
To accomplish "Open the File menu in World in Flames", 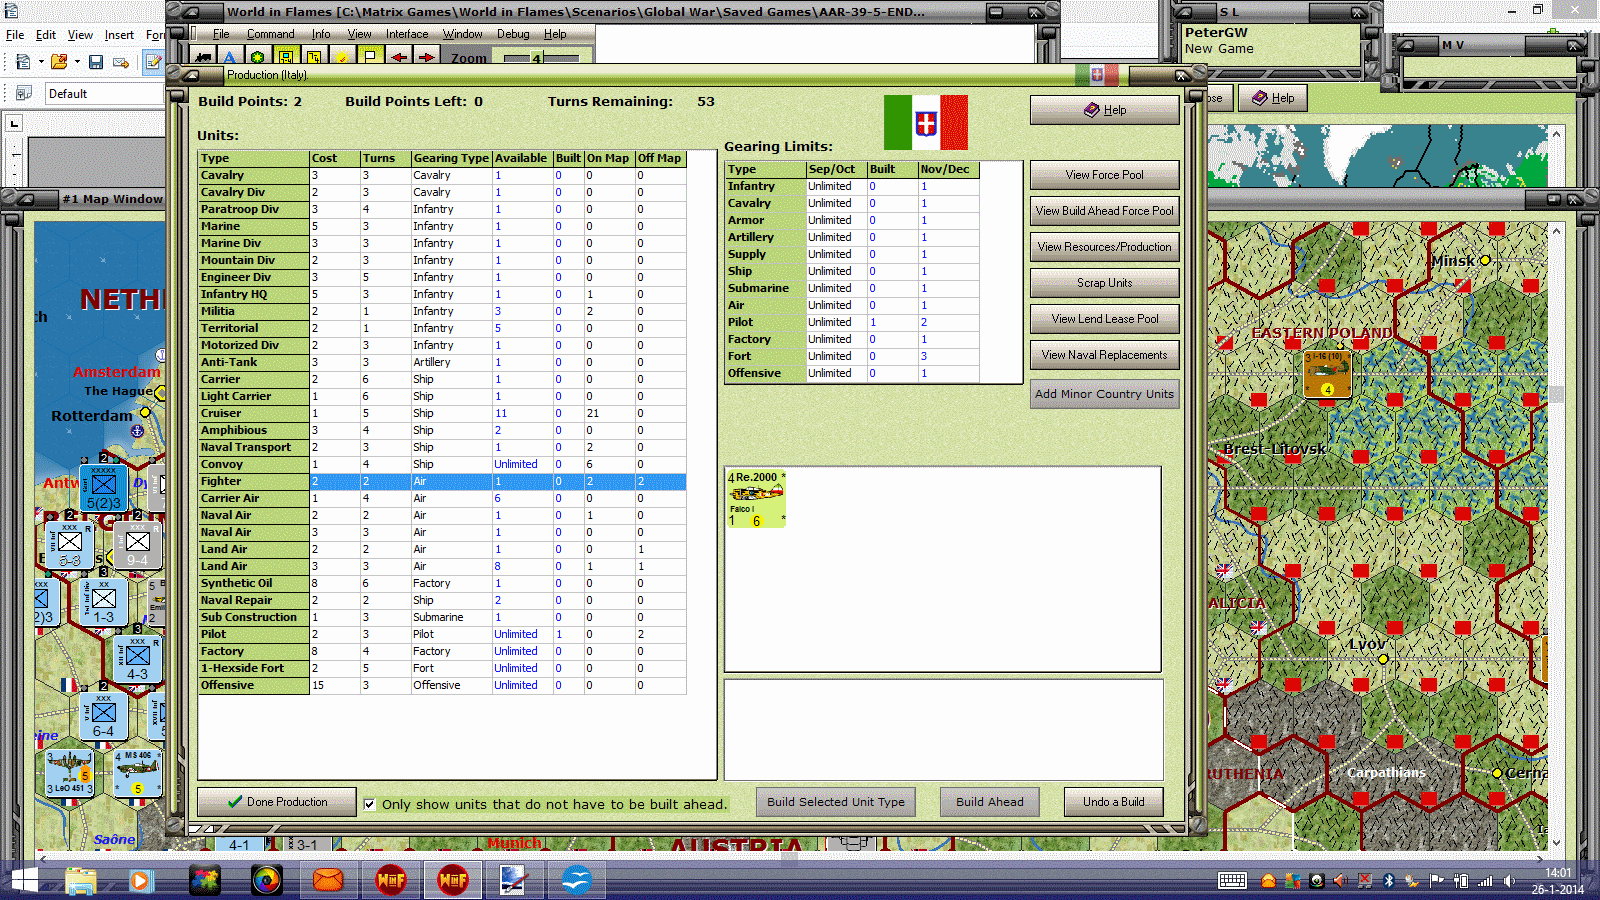I will pyautogui.click(x=221, y=34).
